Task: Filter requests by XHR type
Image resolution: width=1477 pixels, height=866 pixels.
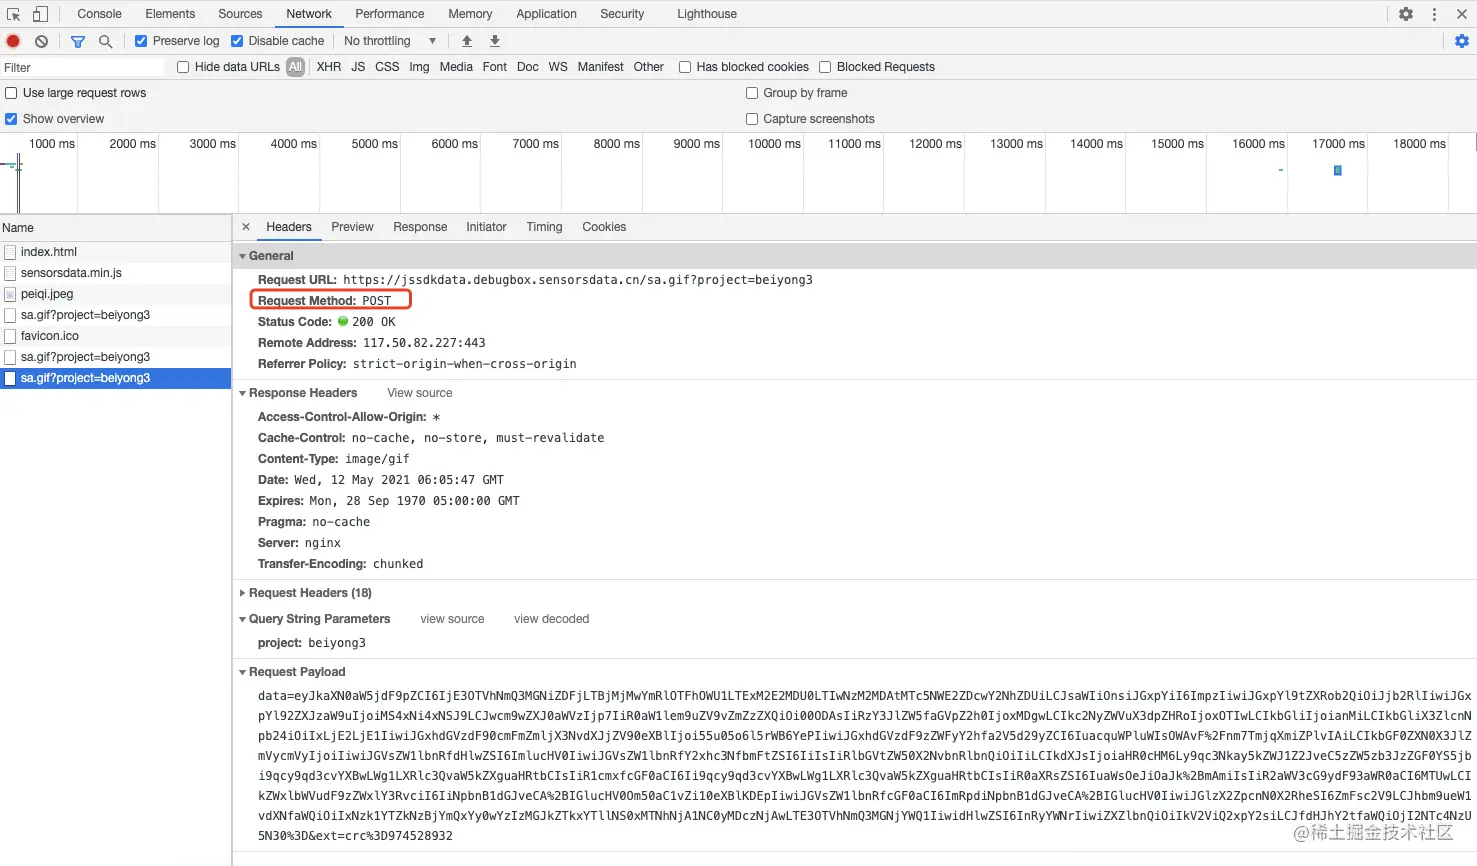Action: pyautogui.click(x=329, y=67)
